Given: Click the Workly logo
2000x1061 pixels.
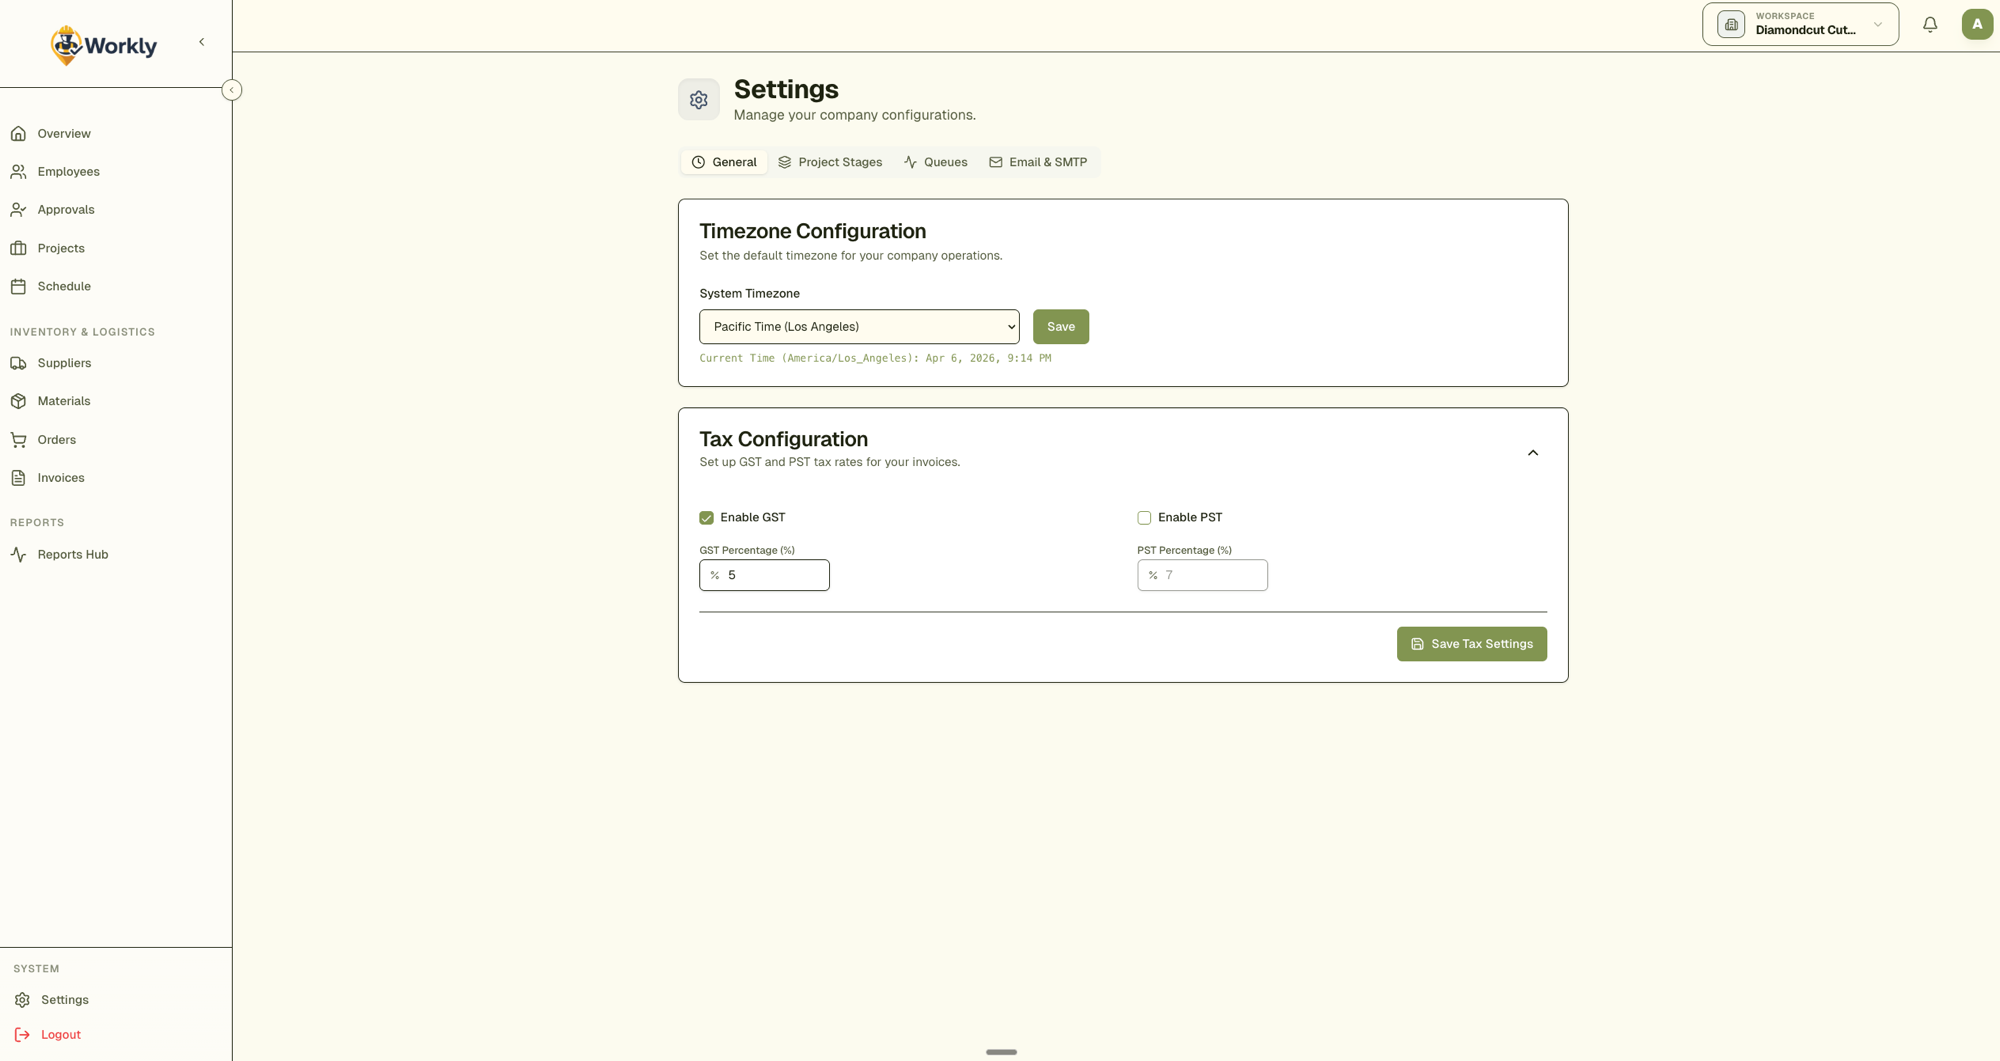Looking at the screenshot, I should click(x=104, y=45).
